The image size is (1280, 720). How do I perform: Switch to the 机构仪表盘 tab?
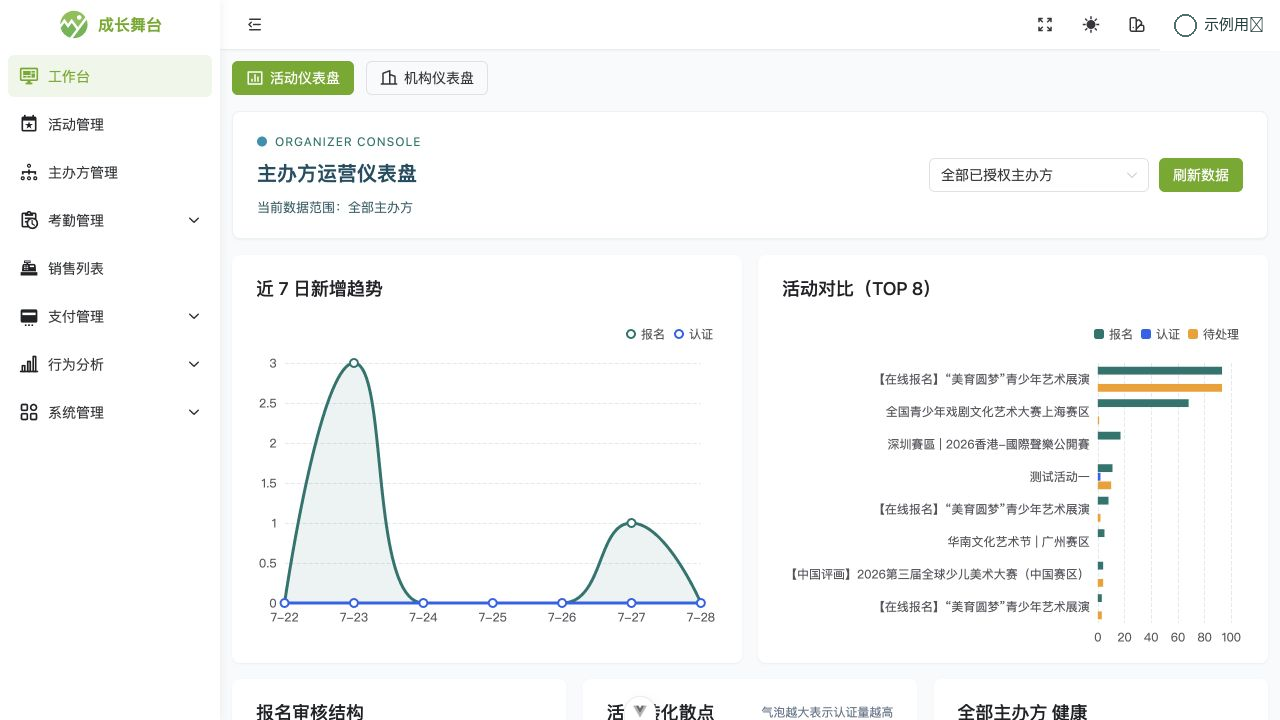(427, 78)
